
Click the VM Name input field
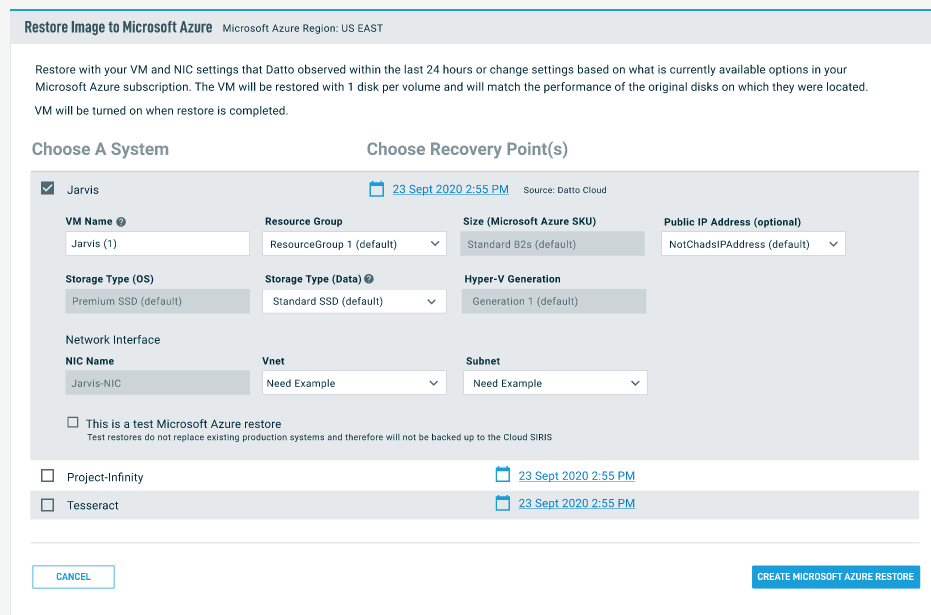[x=157, y=244]
